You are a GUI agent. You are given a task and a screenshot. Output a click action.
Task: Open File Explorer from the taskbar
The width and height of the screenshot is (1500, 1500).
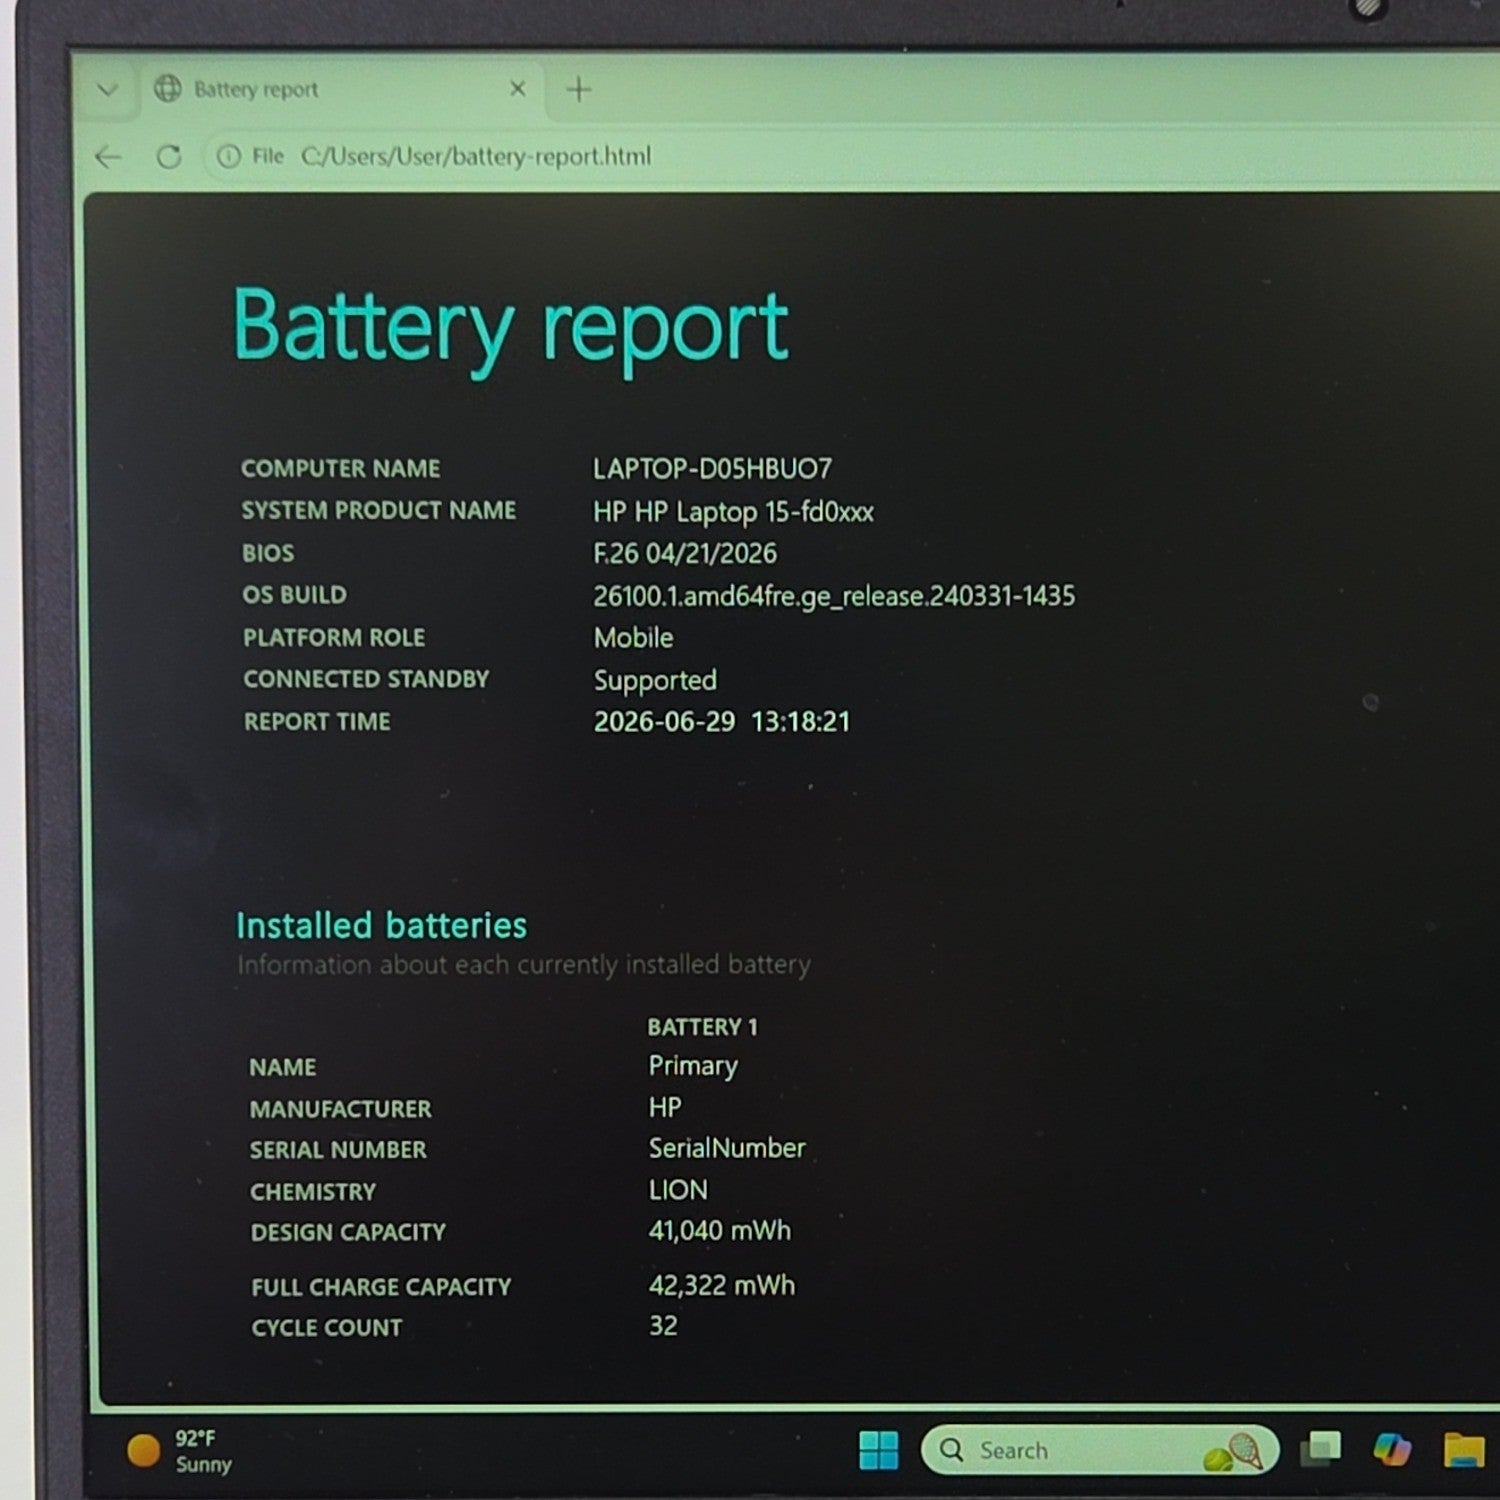(1464, 1450)
